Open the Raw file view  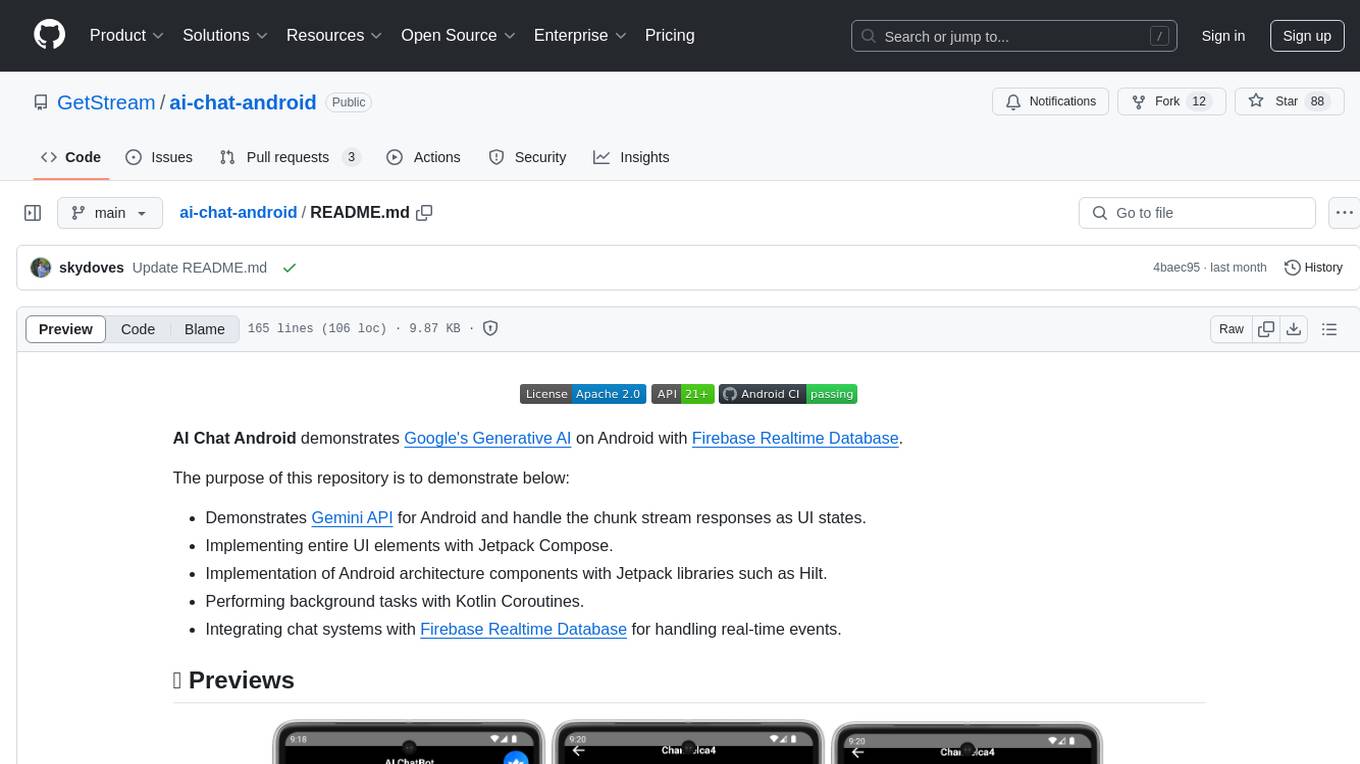point(1231,329)
